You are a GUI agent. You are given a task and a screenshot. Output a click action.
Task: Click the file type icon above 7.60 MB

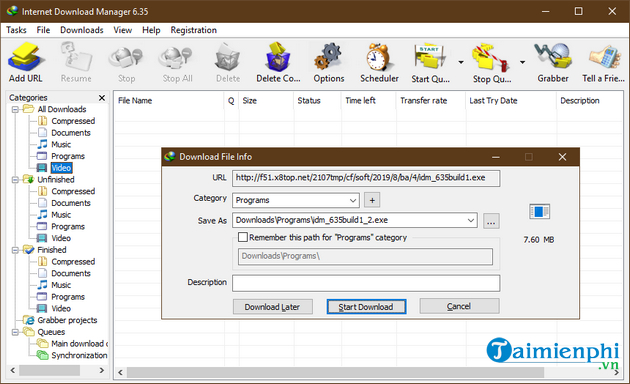(539, 211)
